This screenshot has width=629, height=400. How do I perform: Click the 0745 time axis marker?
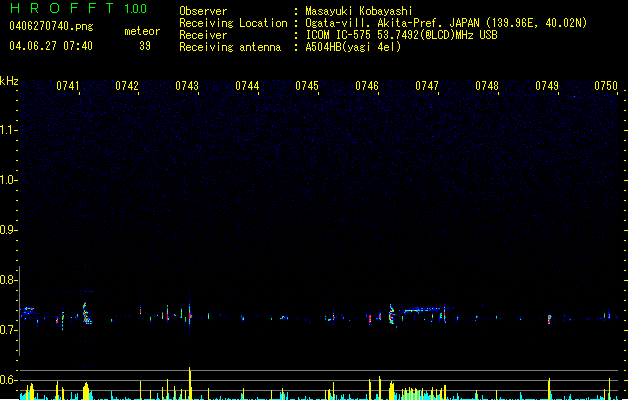(x=307, y=86)
